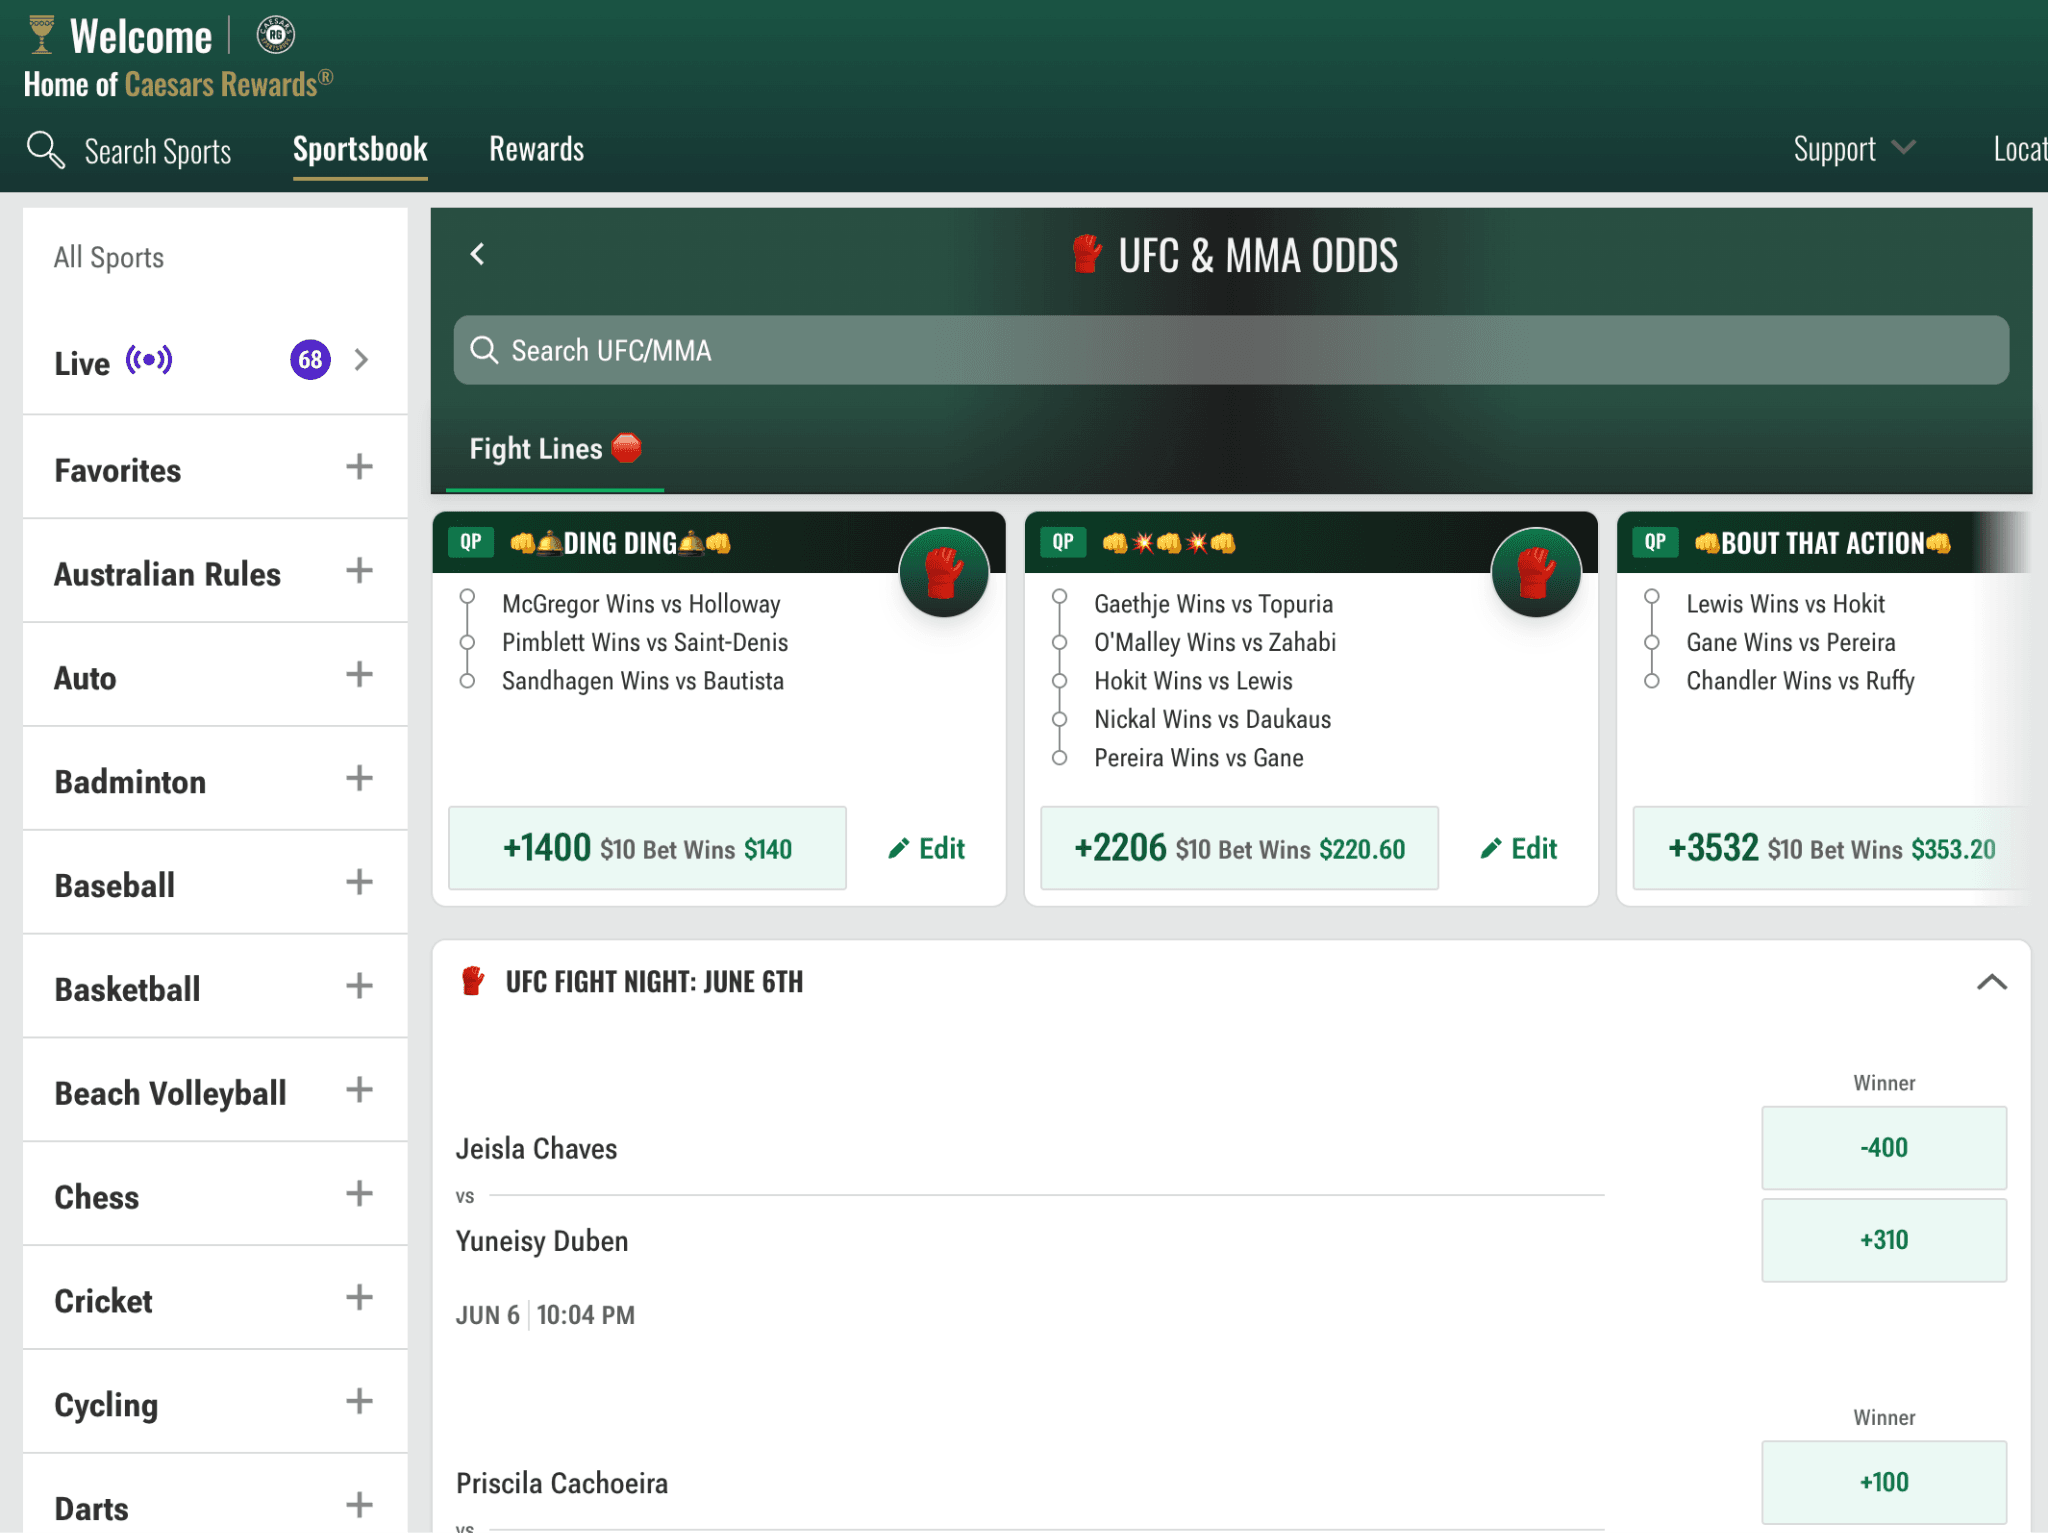This screenshot has height=1533, width=2048.
Task: Expand the Auto sports category
Action: (x=359, y=675)
